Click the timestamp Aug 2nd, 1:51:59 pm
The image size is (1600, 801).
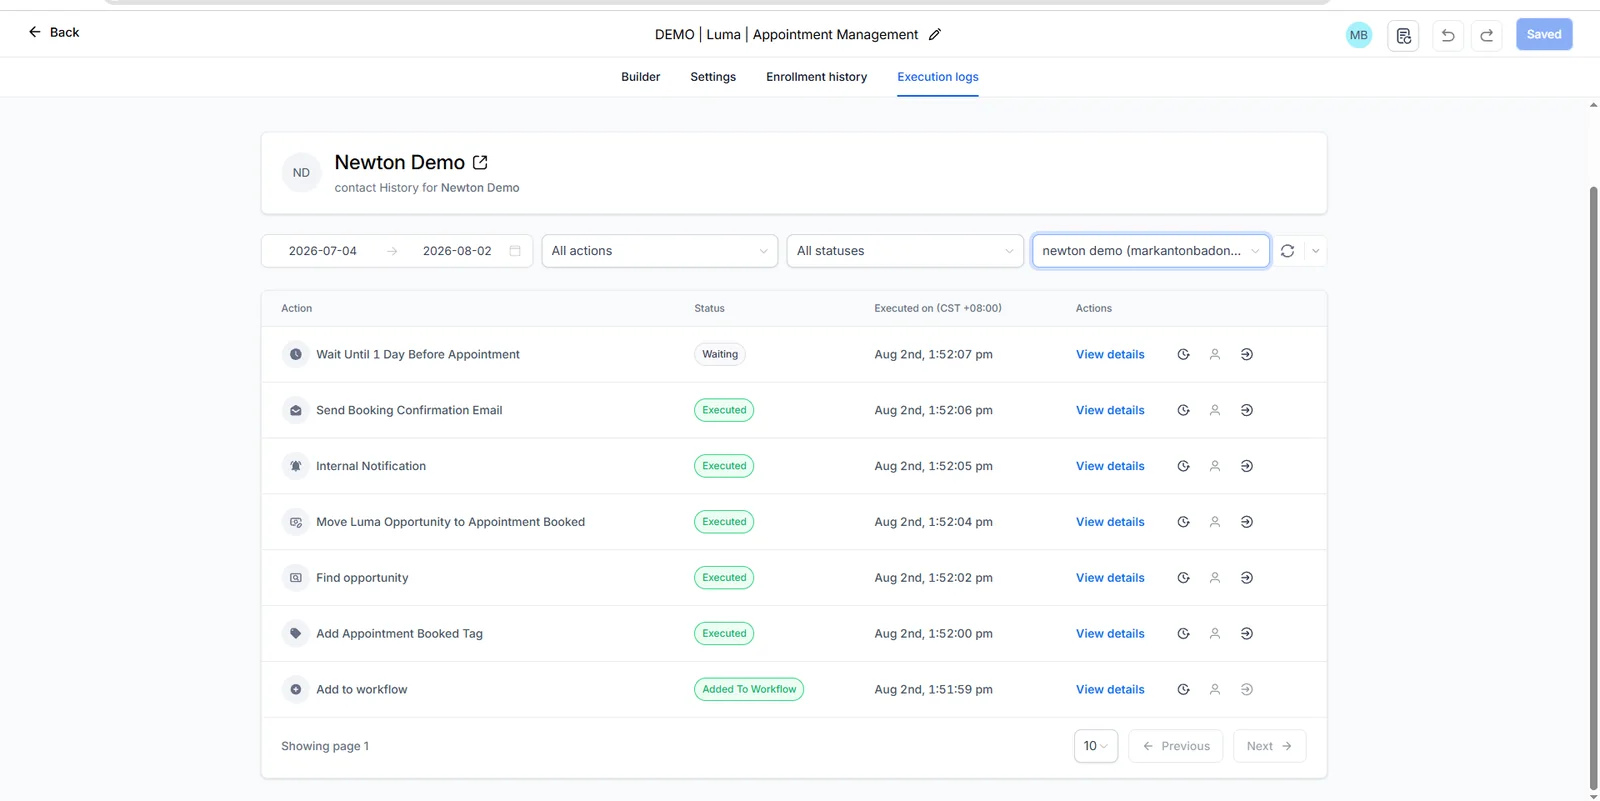point(933,690)
